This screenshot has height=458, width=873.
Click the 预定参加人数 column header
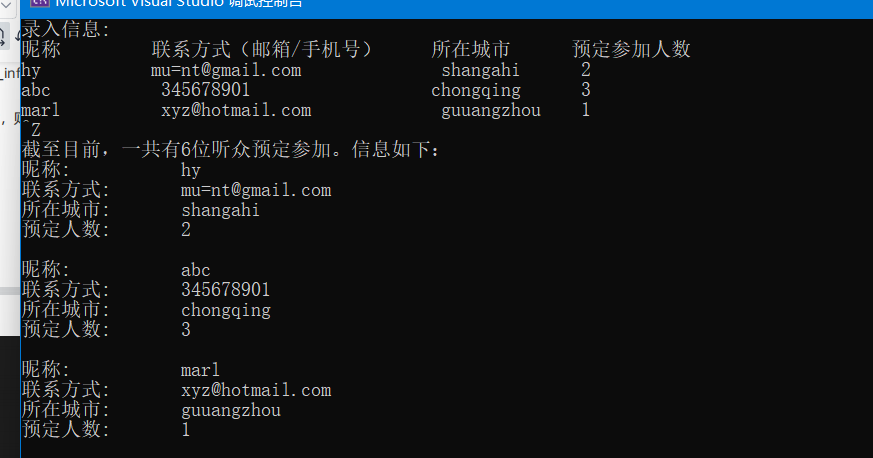pos(631,50)
